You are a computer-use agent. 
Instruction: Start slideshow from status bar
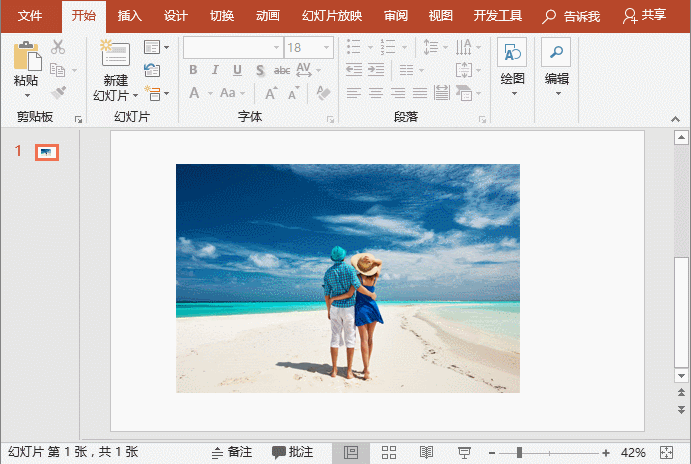[464, 453]
